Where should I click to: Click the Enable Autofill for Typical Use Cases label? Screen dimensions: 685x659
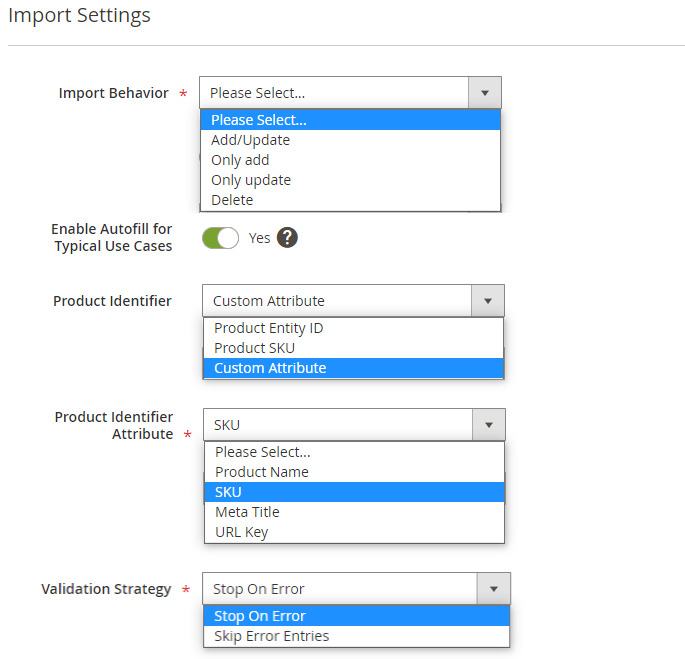tap(111, 237)
